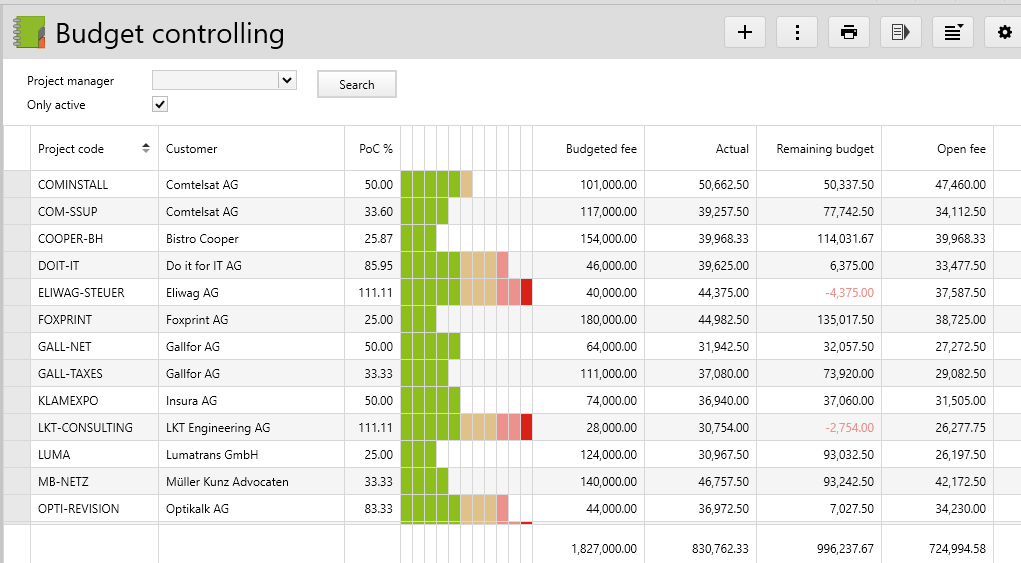Image resolution: width=1021 pixels, height=563 pixels.
Task: Click the Remaining budget column header
Action: pyautogui.click(x=825, y=149)
